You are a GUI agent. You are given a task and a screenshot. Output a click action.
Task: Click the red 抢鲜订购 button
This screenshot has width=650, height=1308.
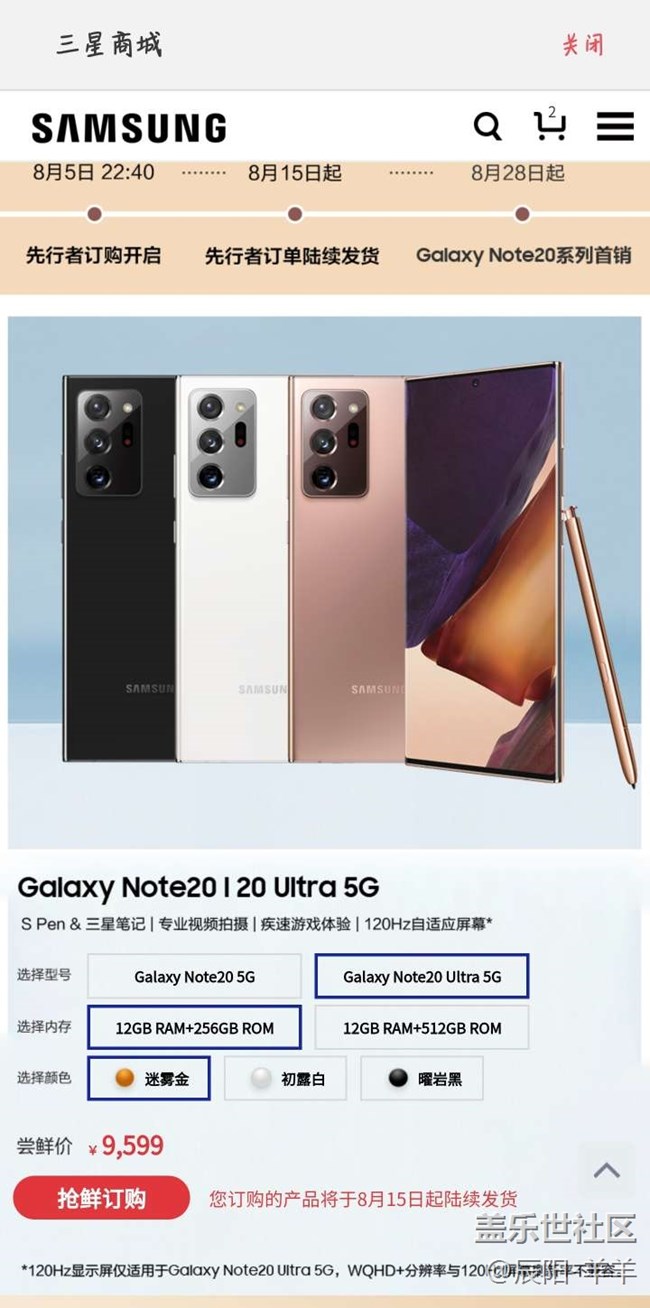coord(101,1198)
